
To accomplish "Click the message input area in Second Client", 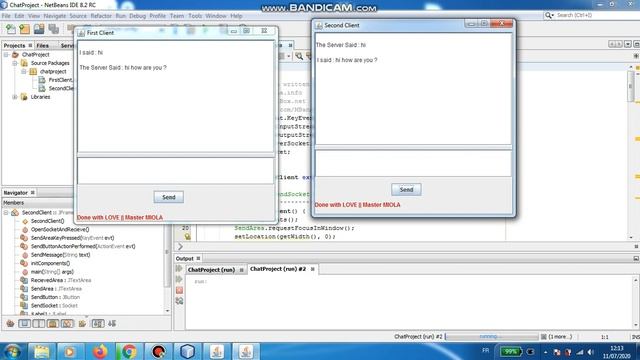I will 413,163.
